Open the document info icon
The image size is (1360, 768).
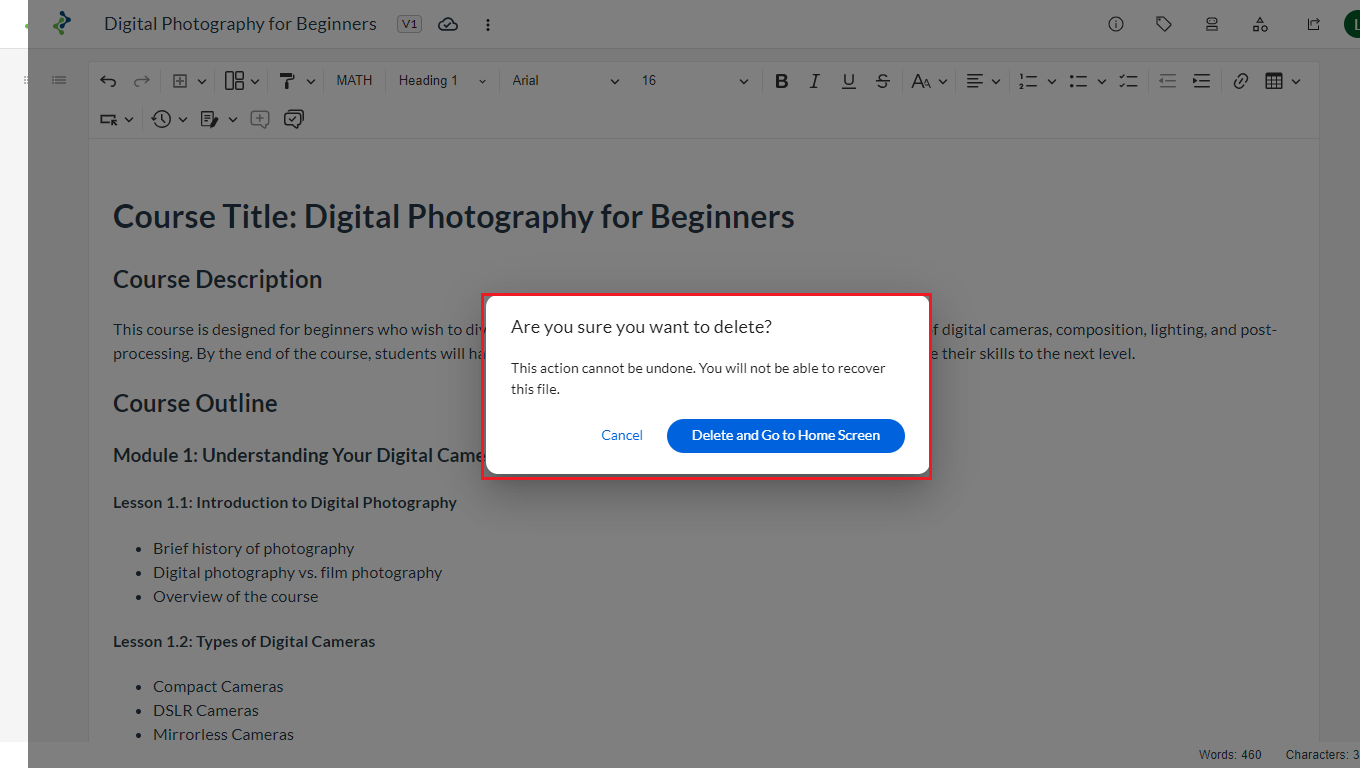(1116, 24)
